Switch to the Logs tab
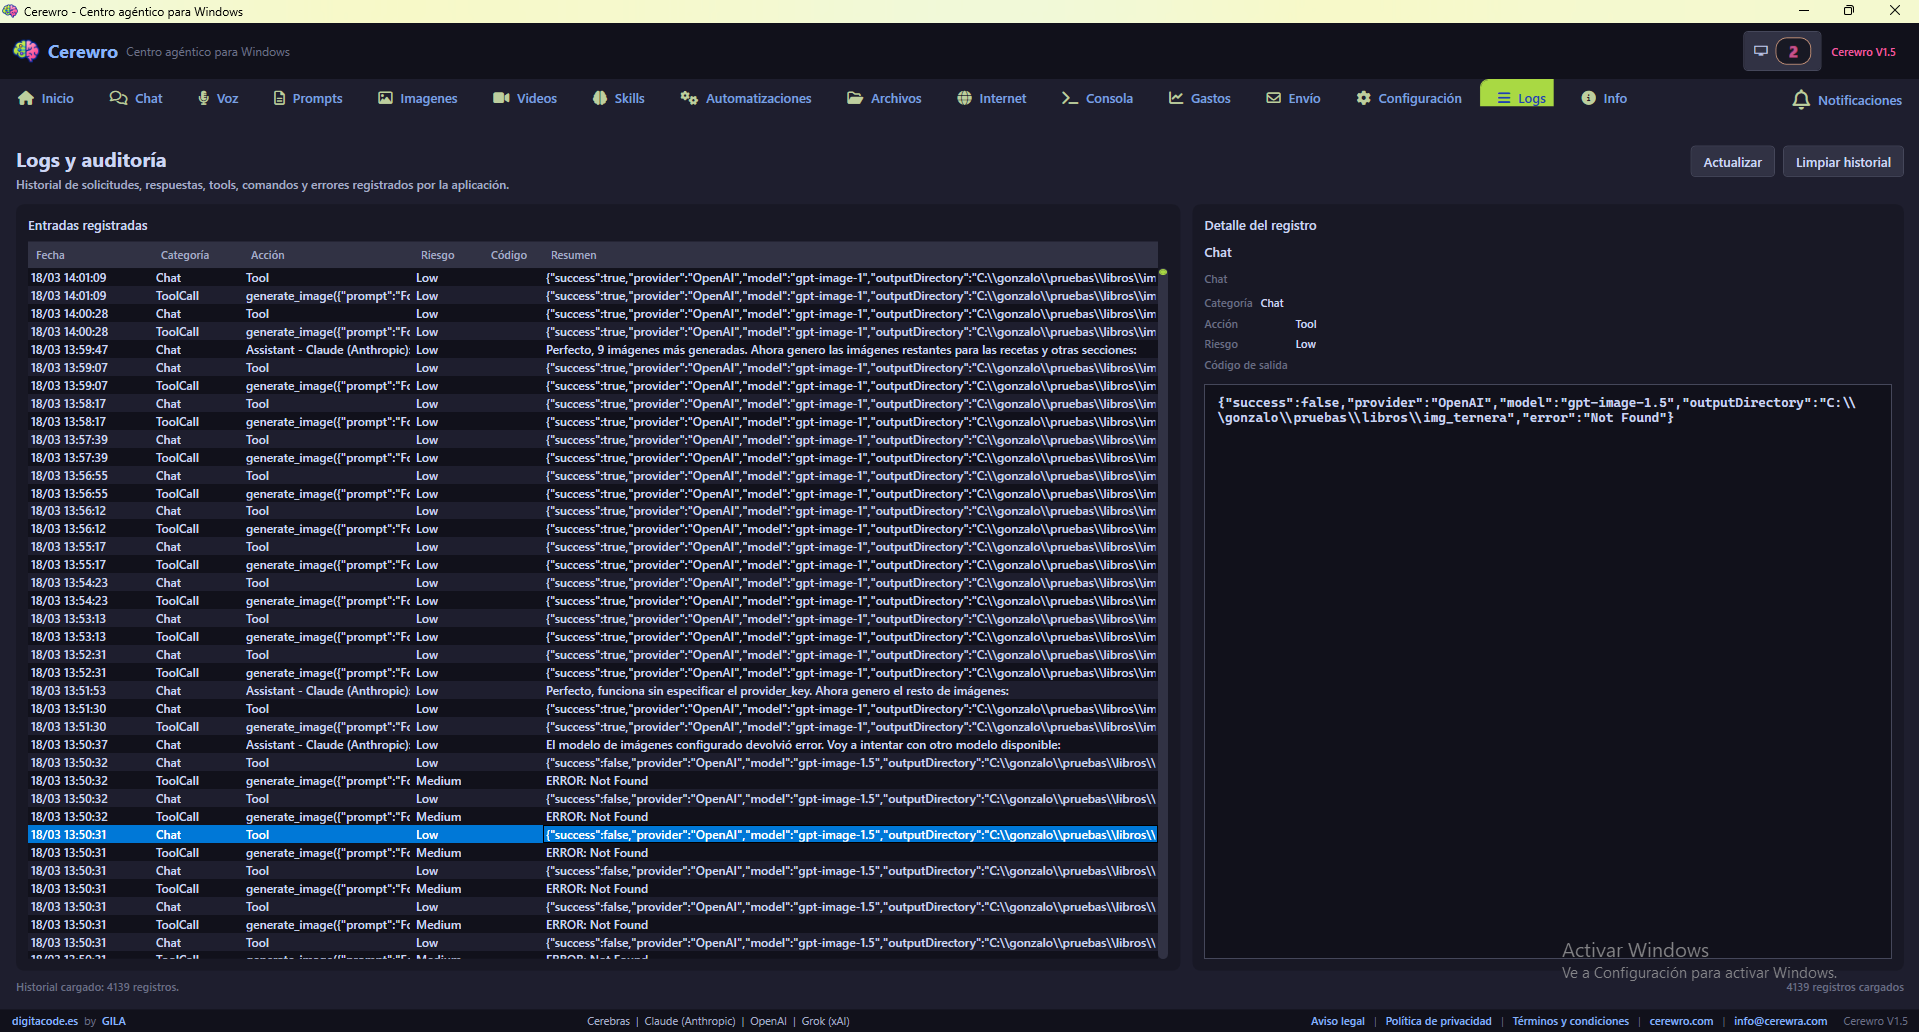The height and width of the screenshot is (1032, 1919). point(1517,97)
